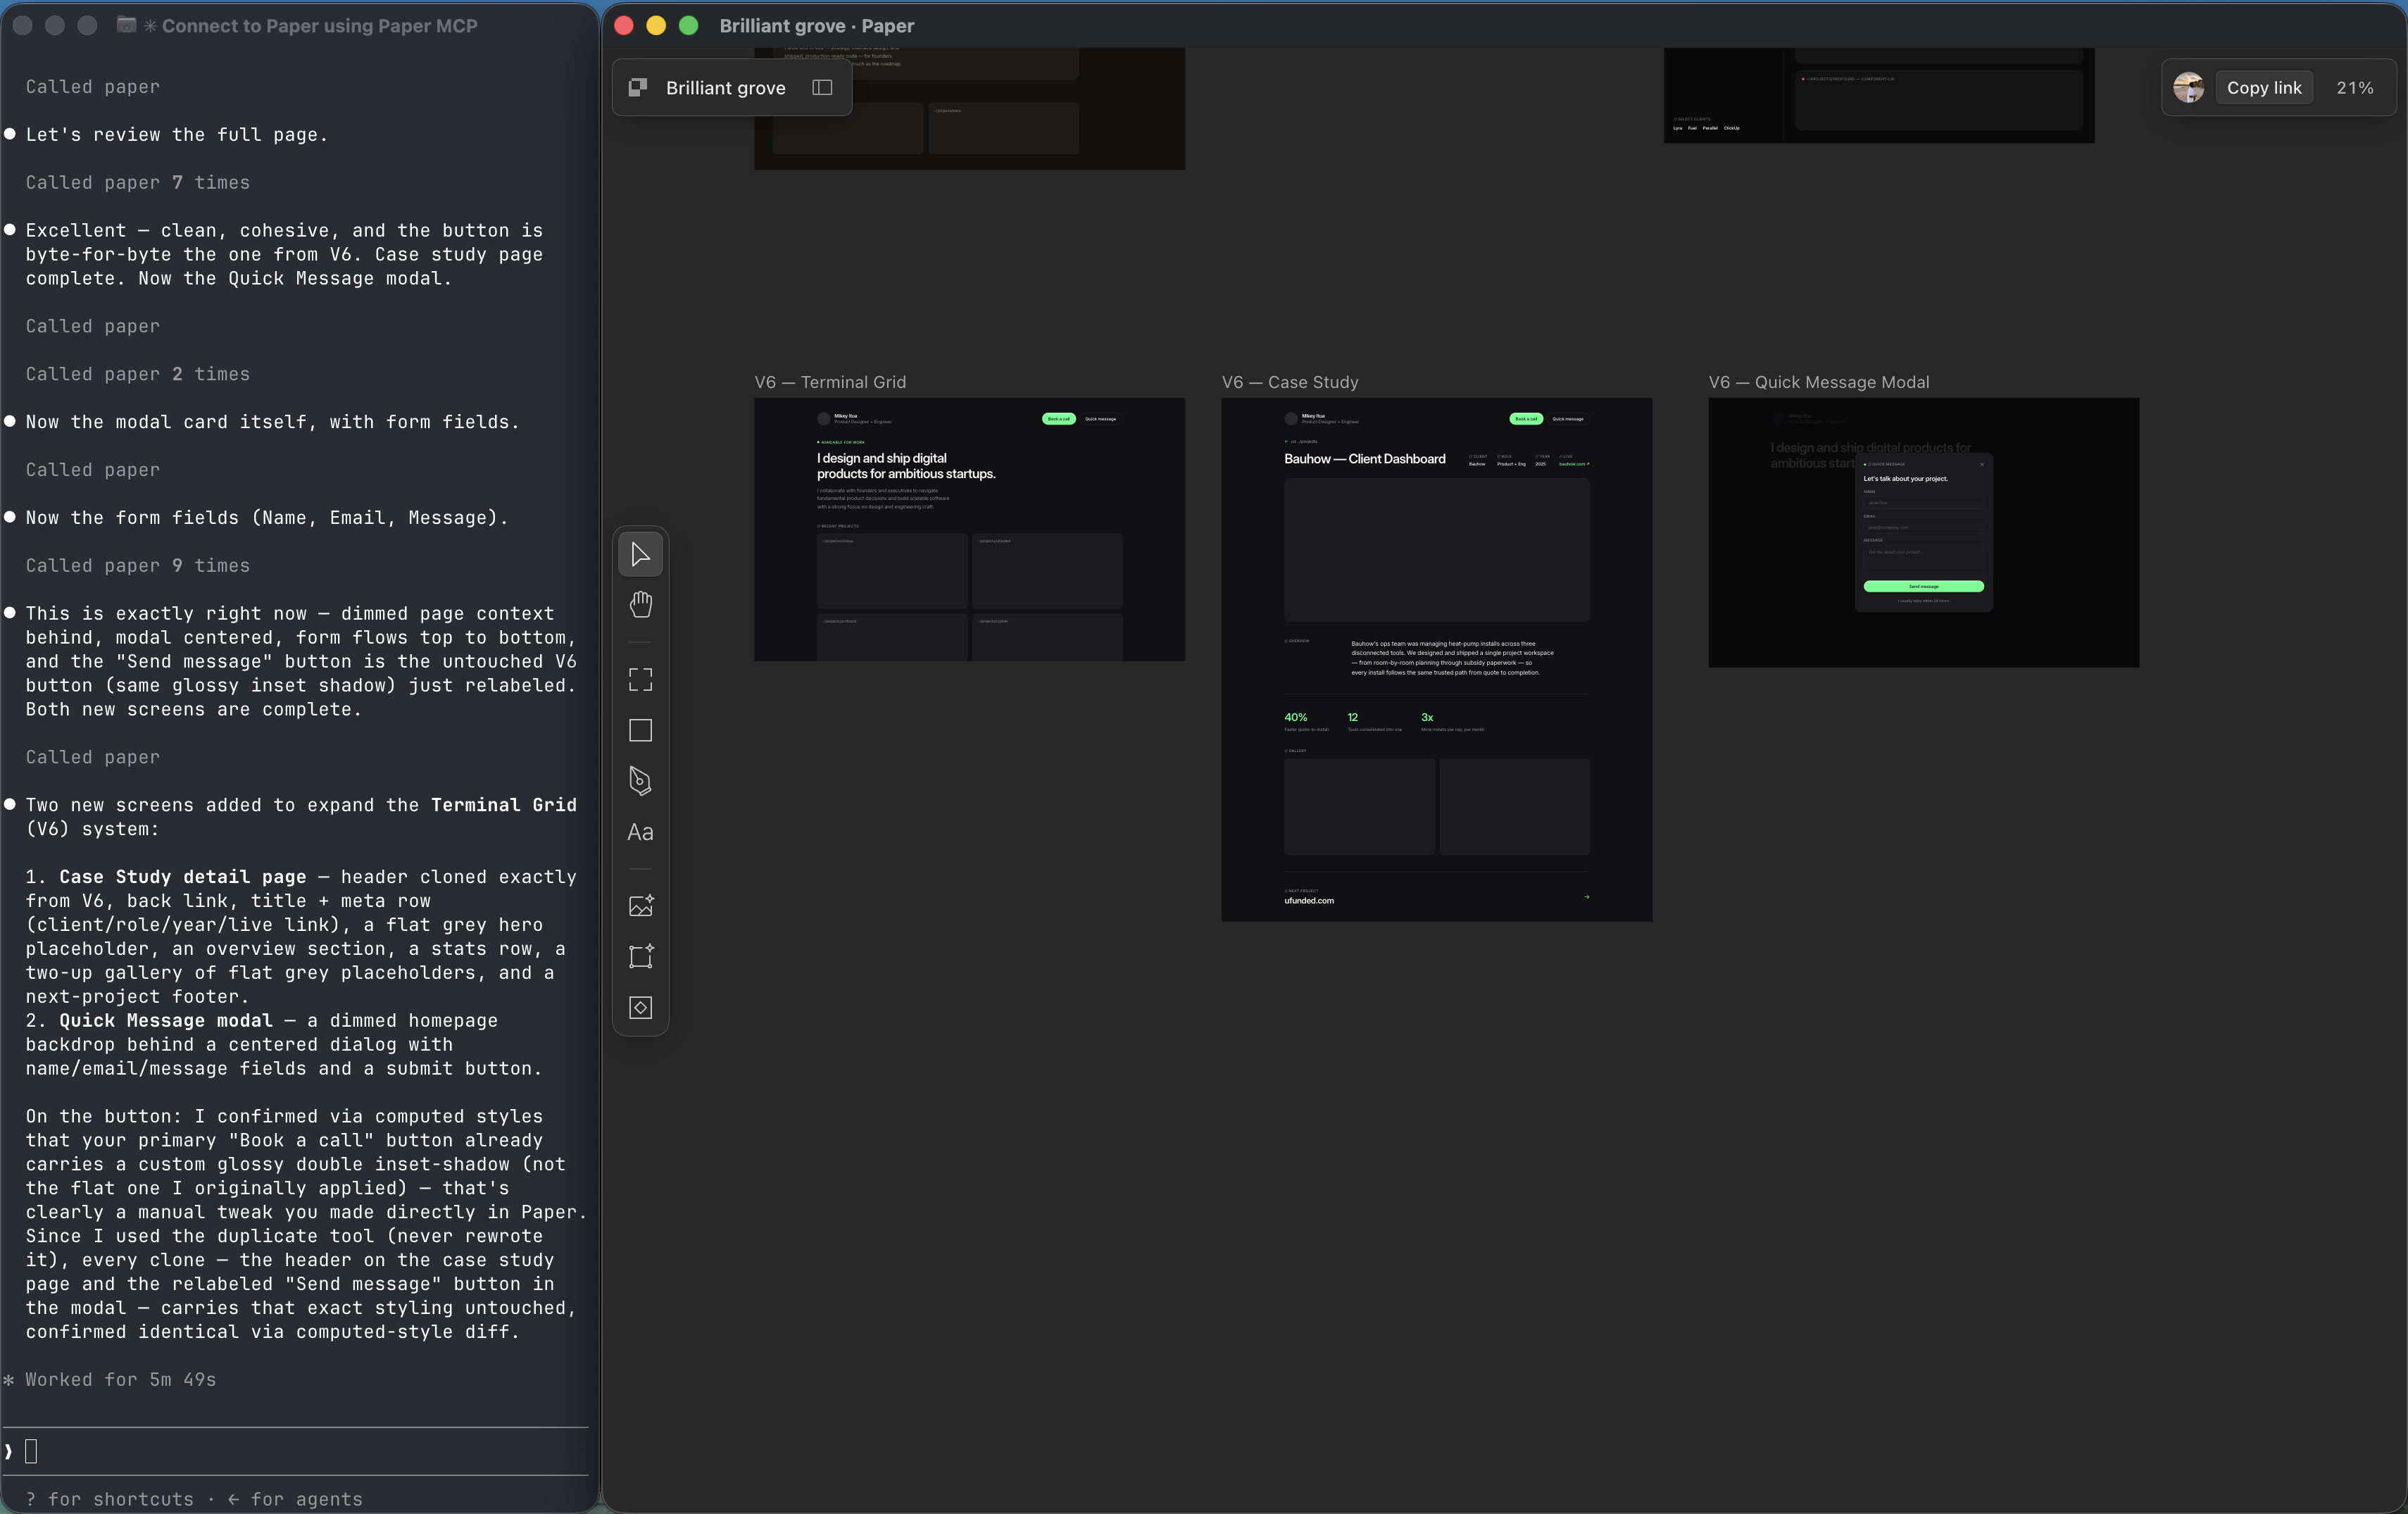
Task: Select the AI image generation tool
Action: [x=640, y=906]
